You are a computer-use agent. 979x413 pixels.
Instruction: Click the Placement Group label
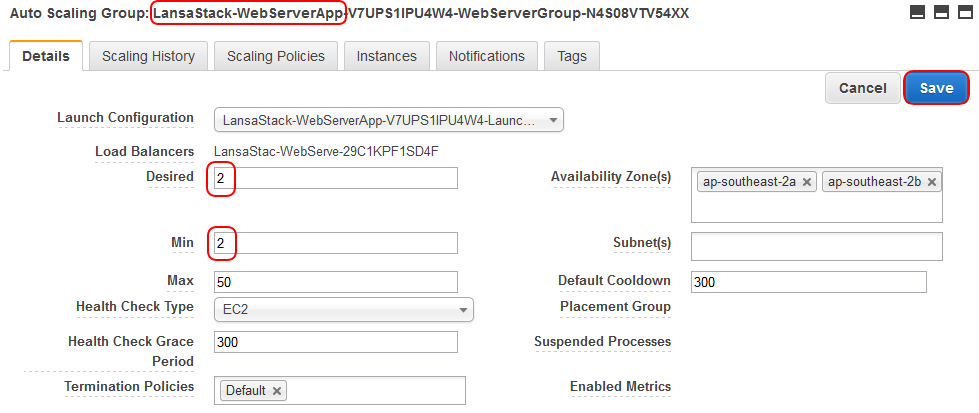(616, 307)
